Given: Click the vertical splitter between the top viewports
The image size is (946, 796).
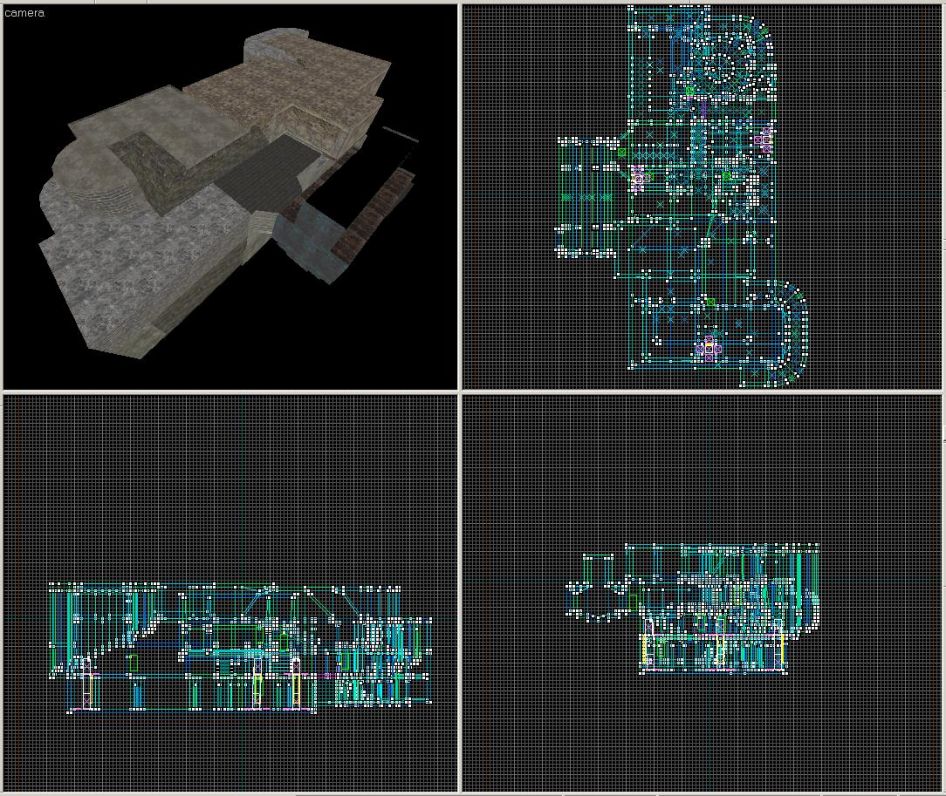Looking at the screenshot, I should tap(459, 195).
